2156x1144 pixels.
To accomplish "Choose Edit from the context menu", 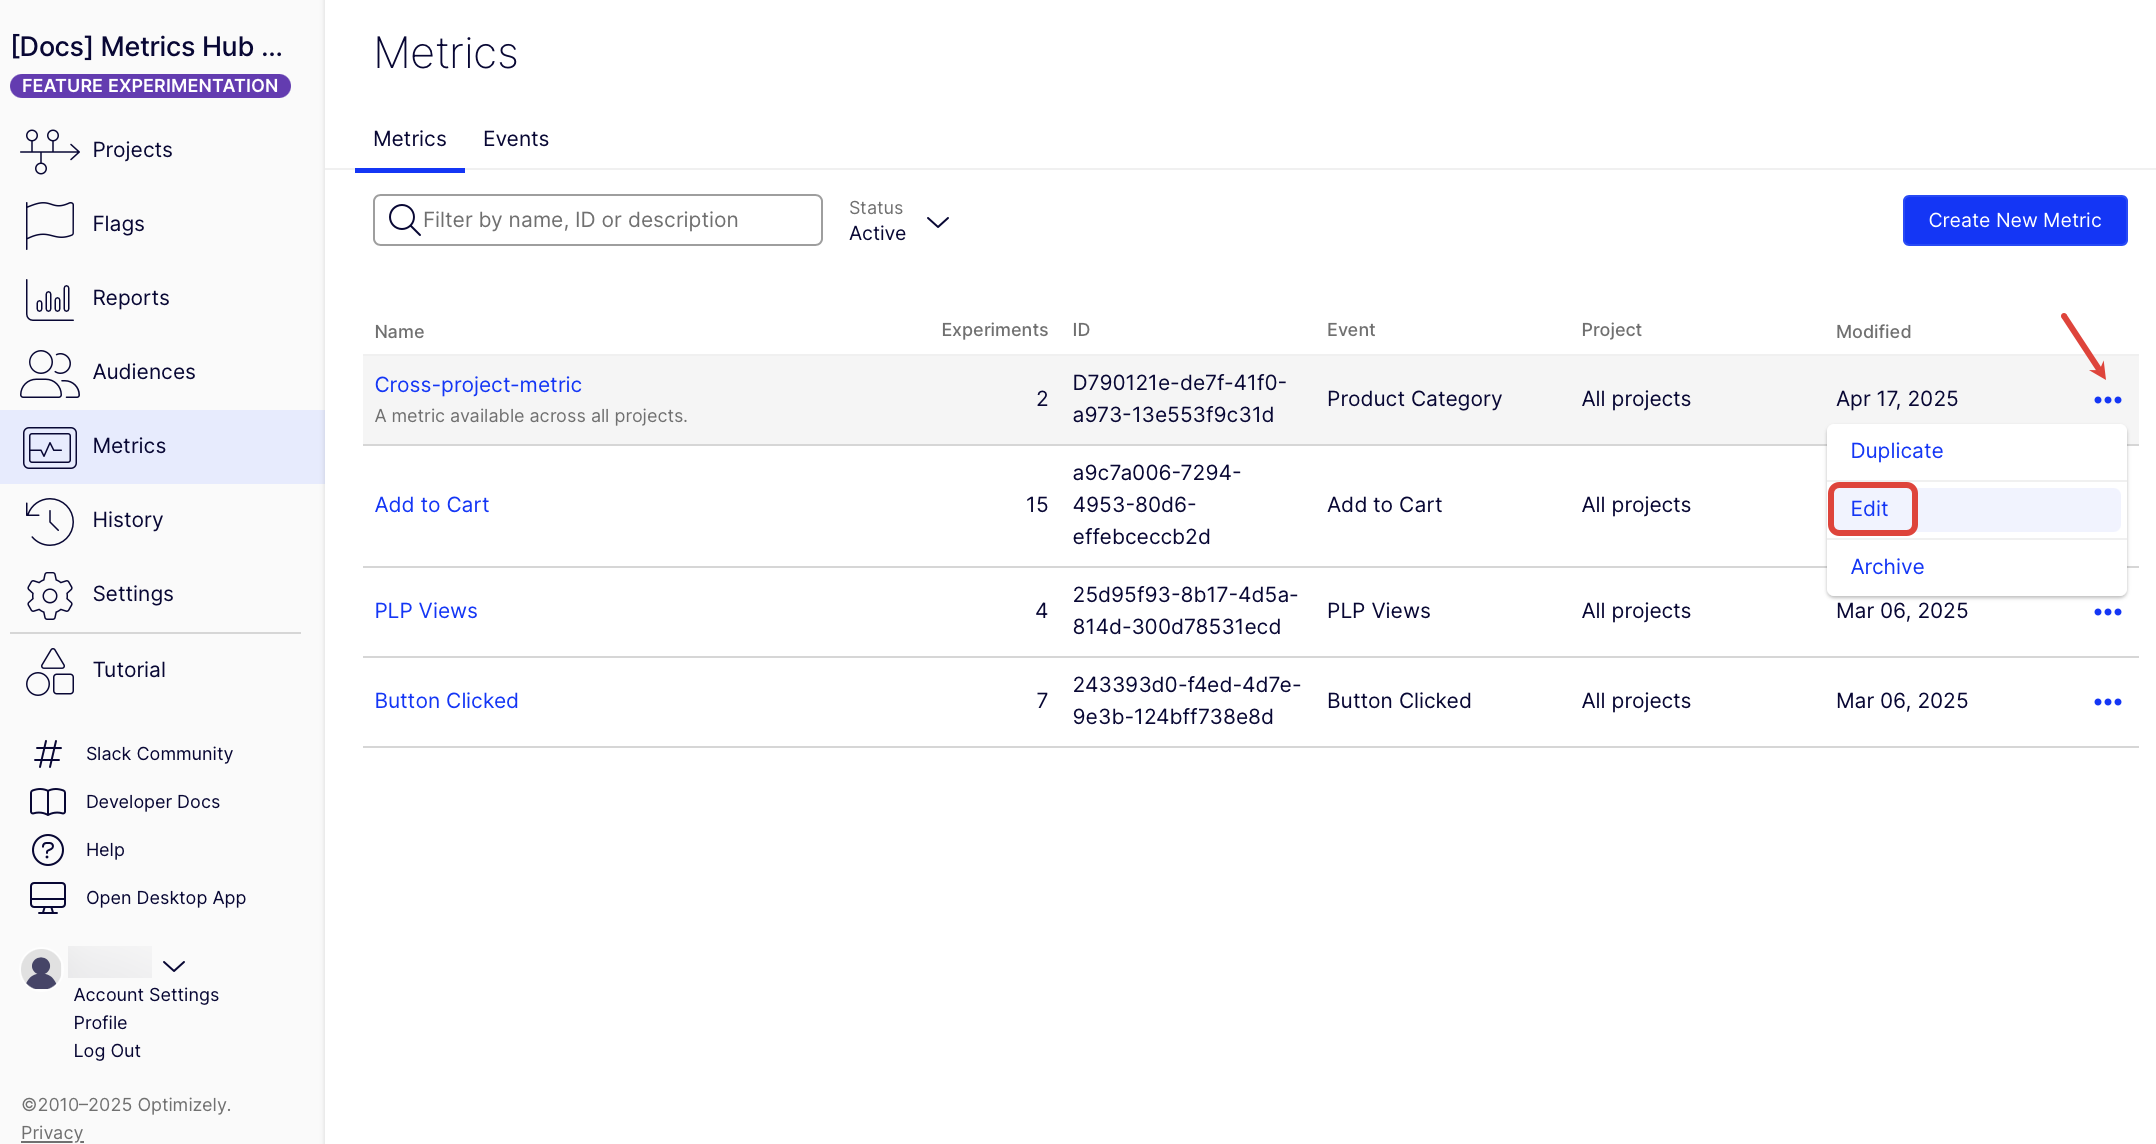I will coord(1868,509).
